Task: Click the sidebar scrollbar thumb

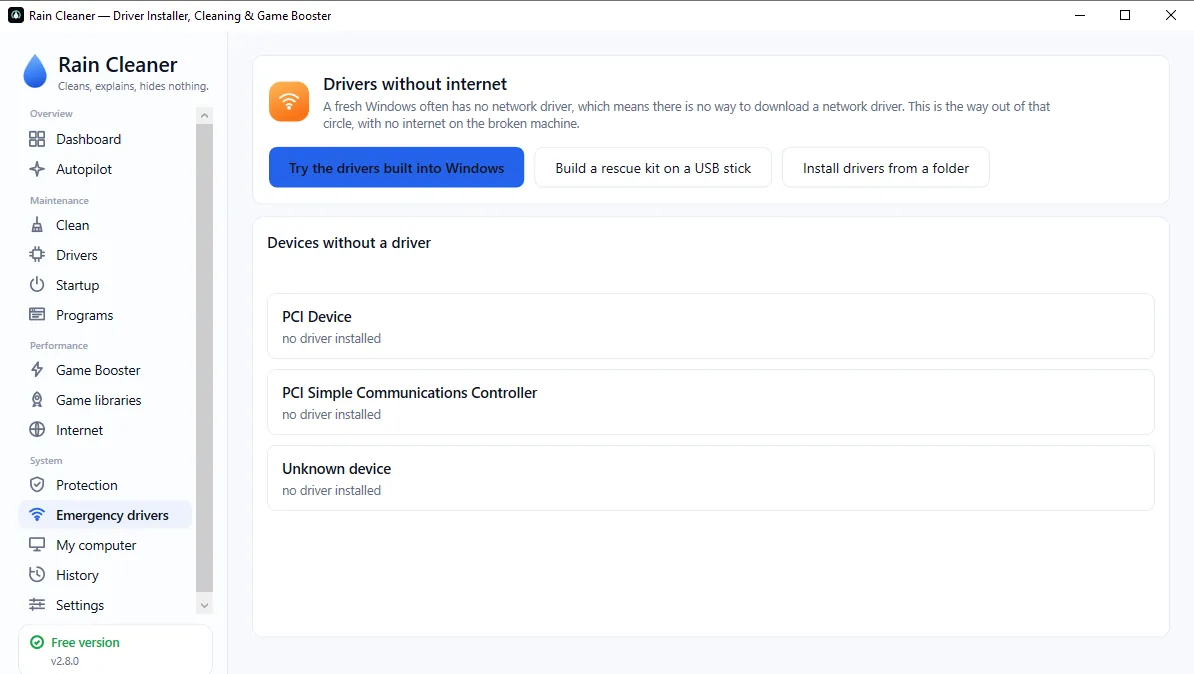Action: (204, 358)
